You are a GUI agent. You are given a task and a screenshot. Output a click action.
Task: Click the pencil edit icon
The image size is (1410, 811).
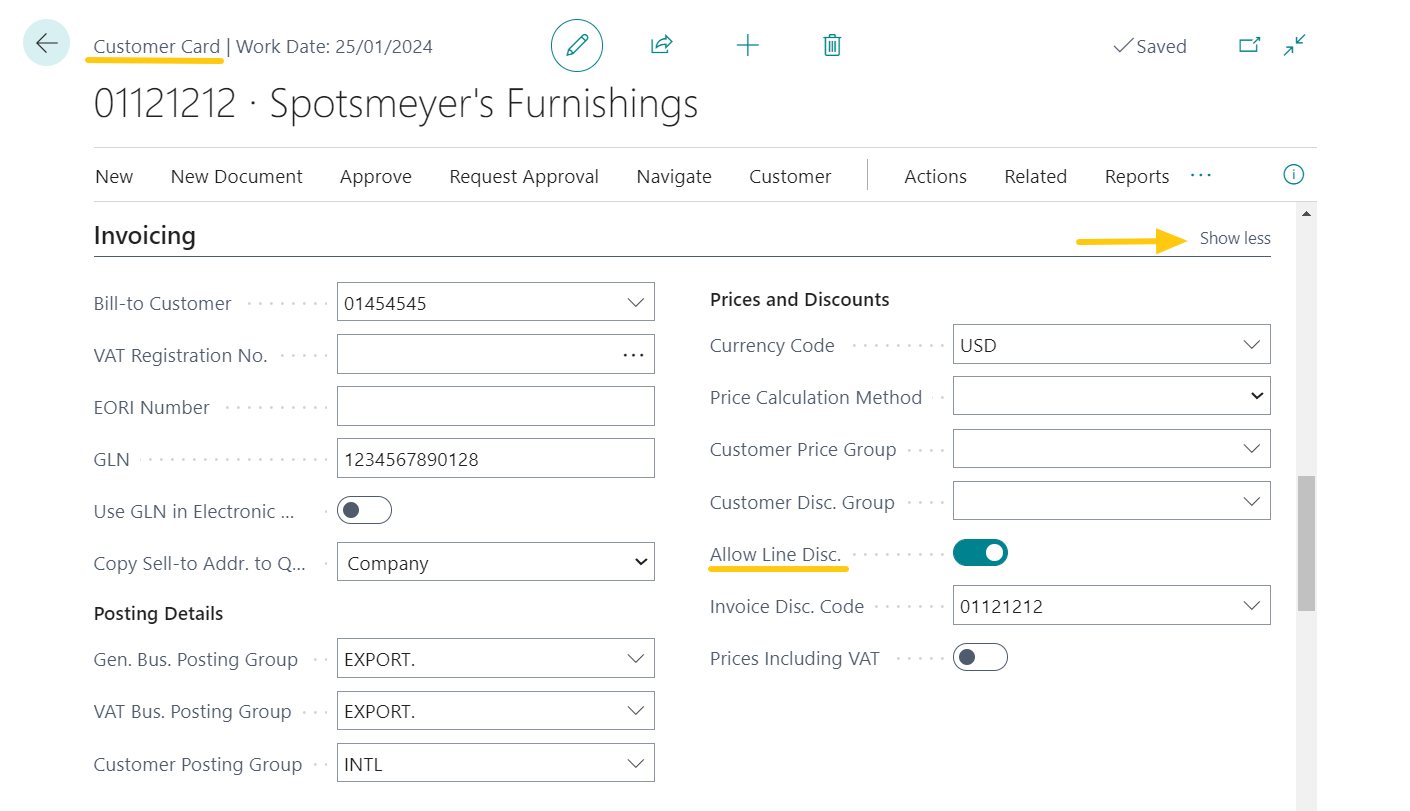pyautogui.click(x=577, y=46)
